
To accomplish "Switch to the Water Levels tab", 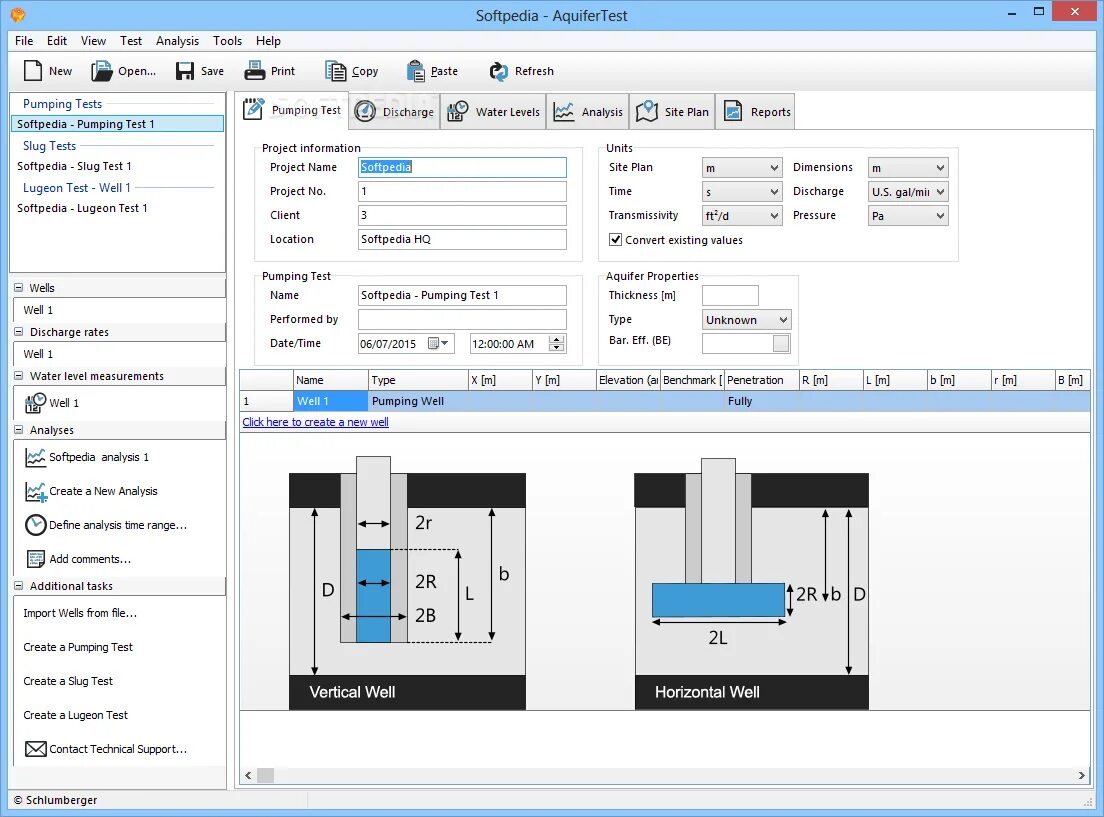I will tap(494, 111).
